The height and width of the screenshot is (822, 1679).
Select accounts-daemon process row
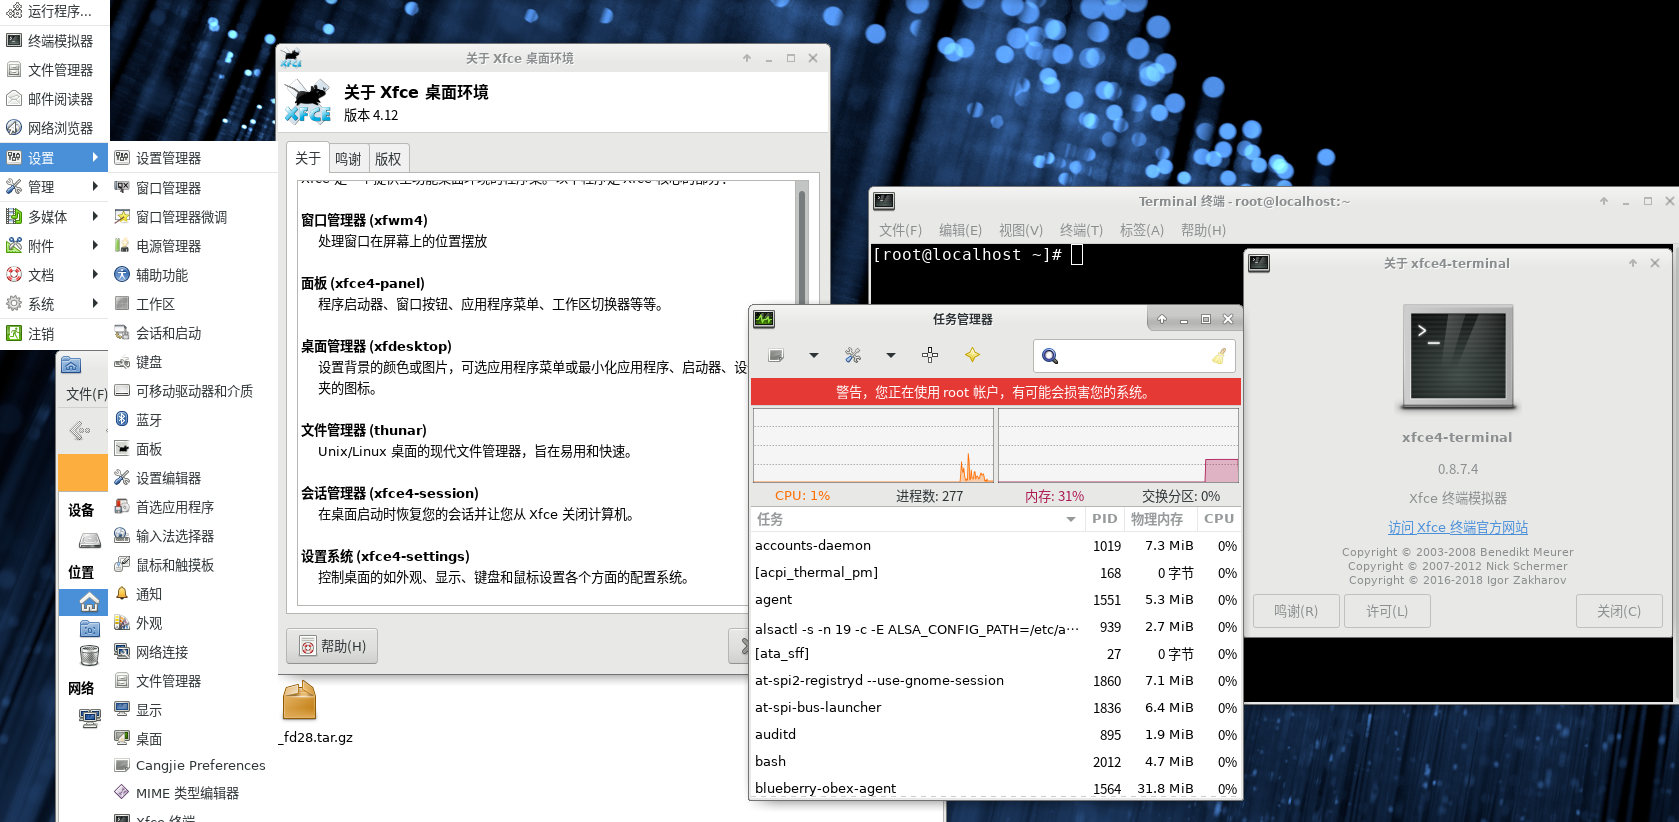pos(996,546)
